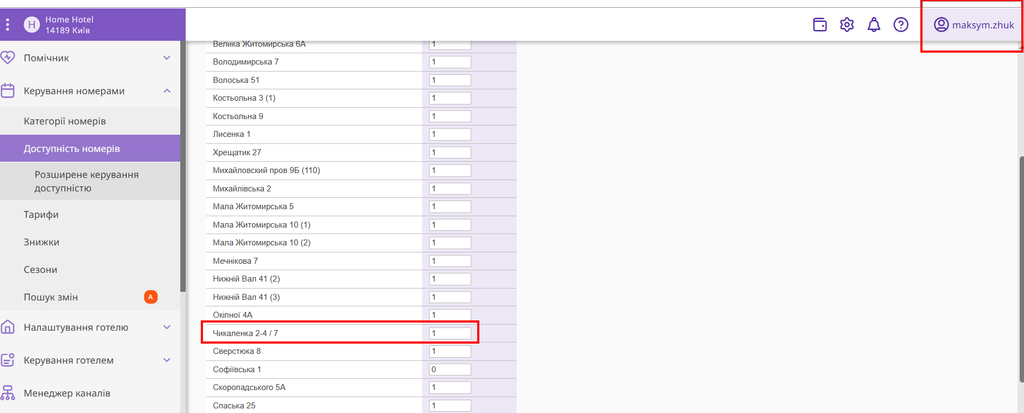Click availability field for Сверстюка 8
Viewport: 1024px width, 413px height.
pyautogui.click(x=450, y=352)
